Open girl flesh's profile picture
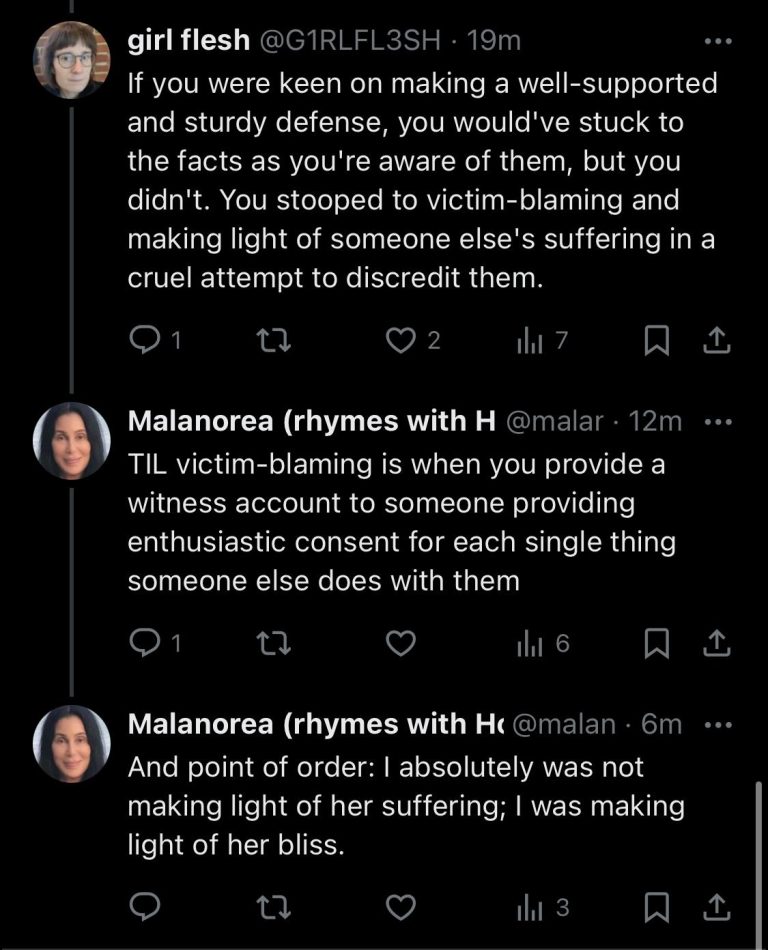This screenshot has width=768, height=950. [71, 58]
